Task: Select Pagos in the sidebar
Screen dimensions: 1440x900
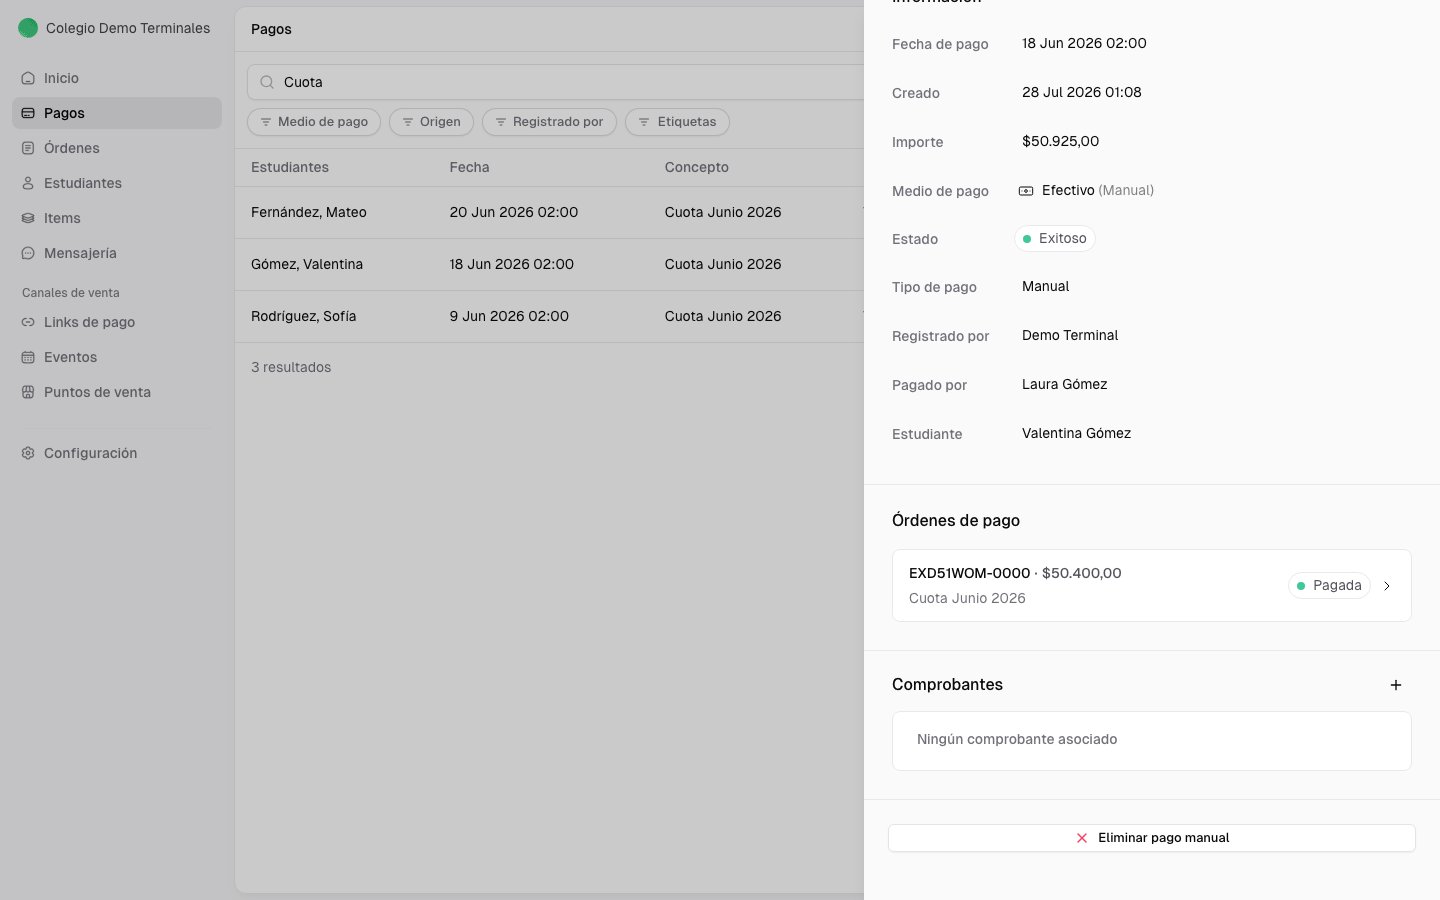Action: coord(117,113)
